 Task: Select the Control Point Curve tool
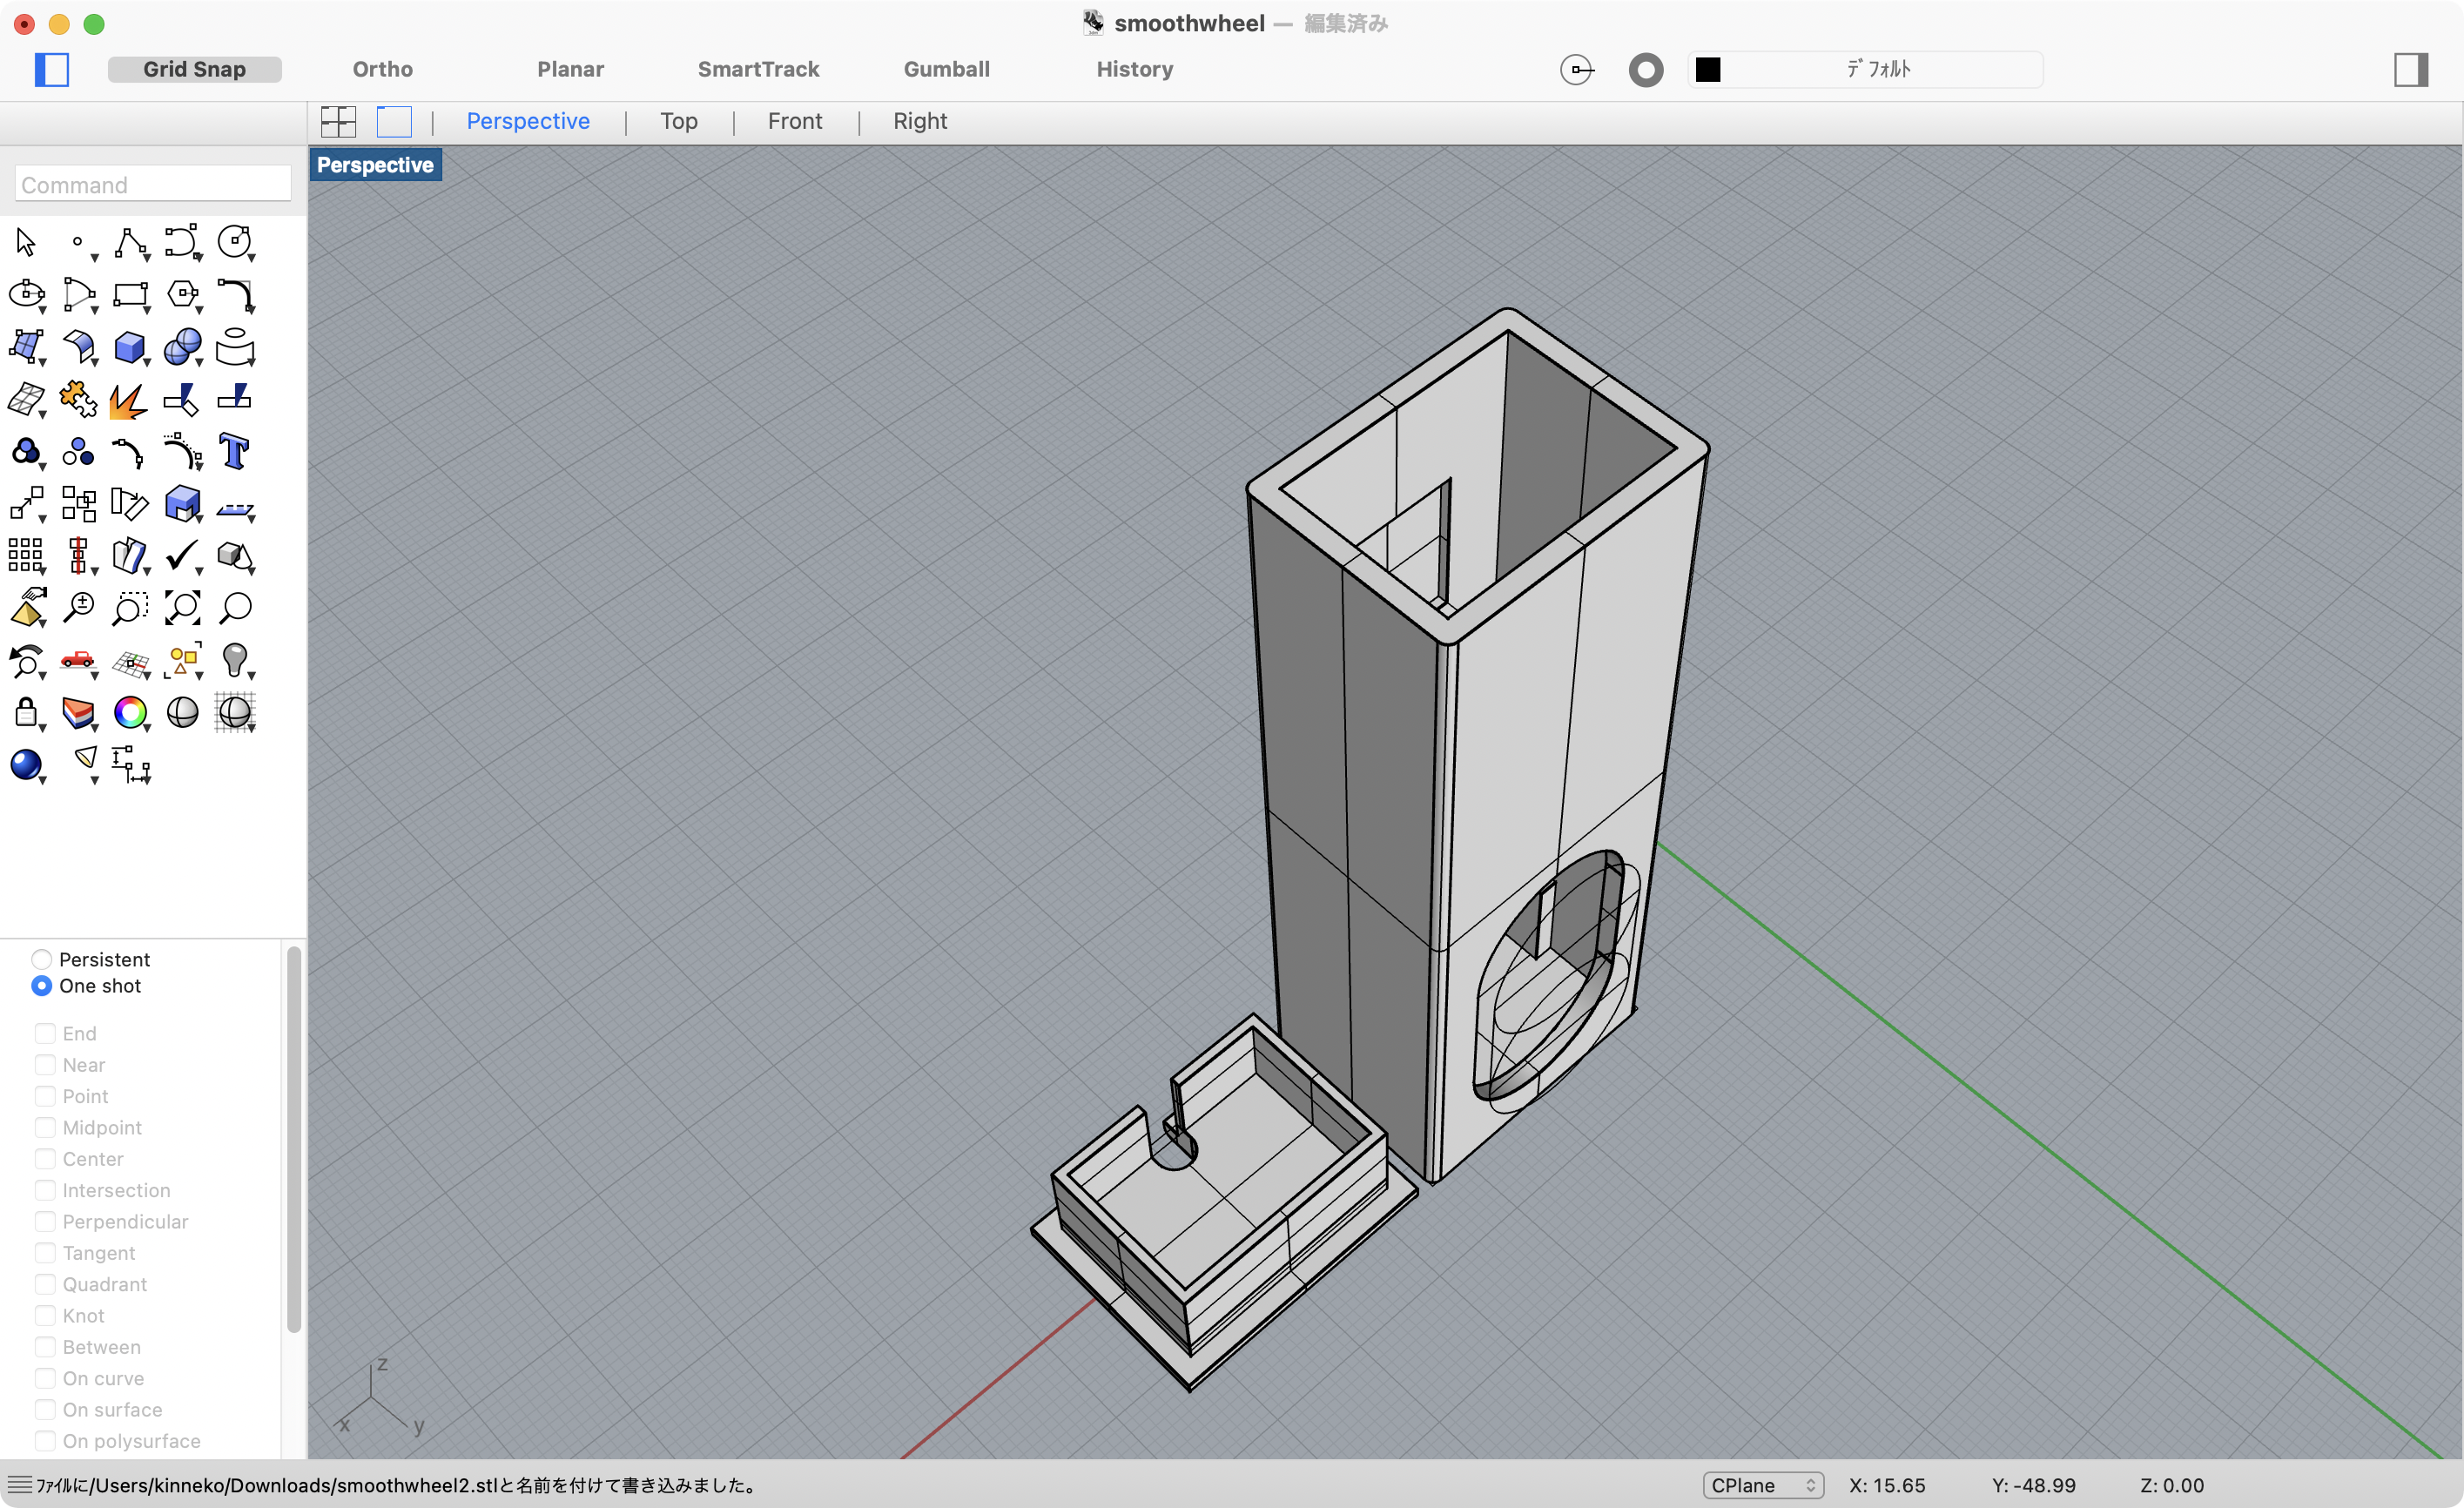pyautogui.click(x=183, y=242)
